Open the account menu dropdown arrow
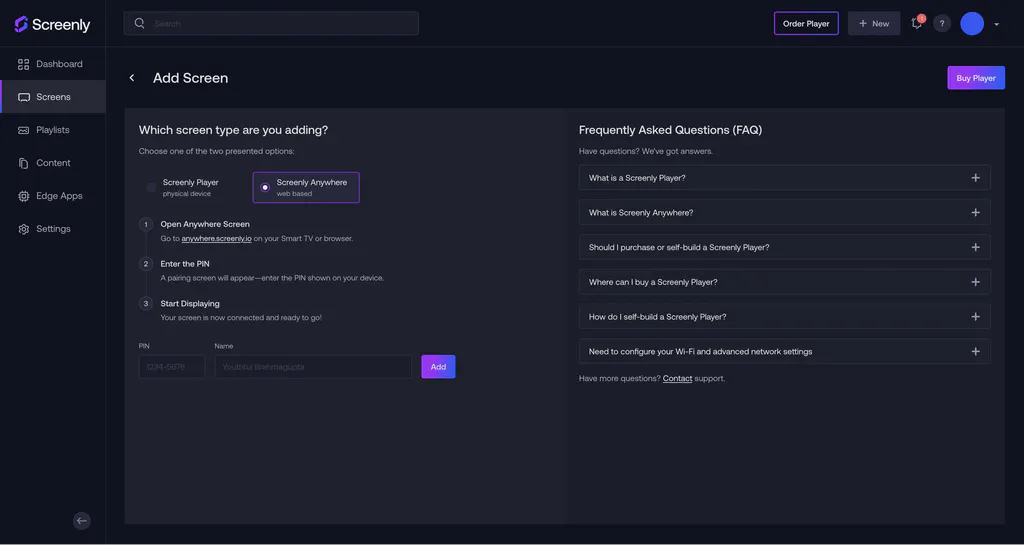Image resolution: width=1024 pixels, height=545 pixels. pyautogui.click(x=997, y=24)
